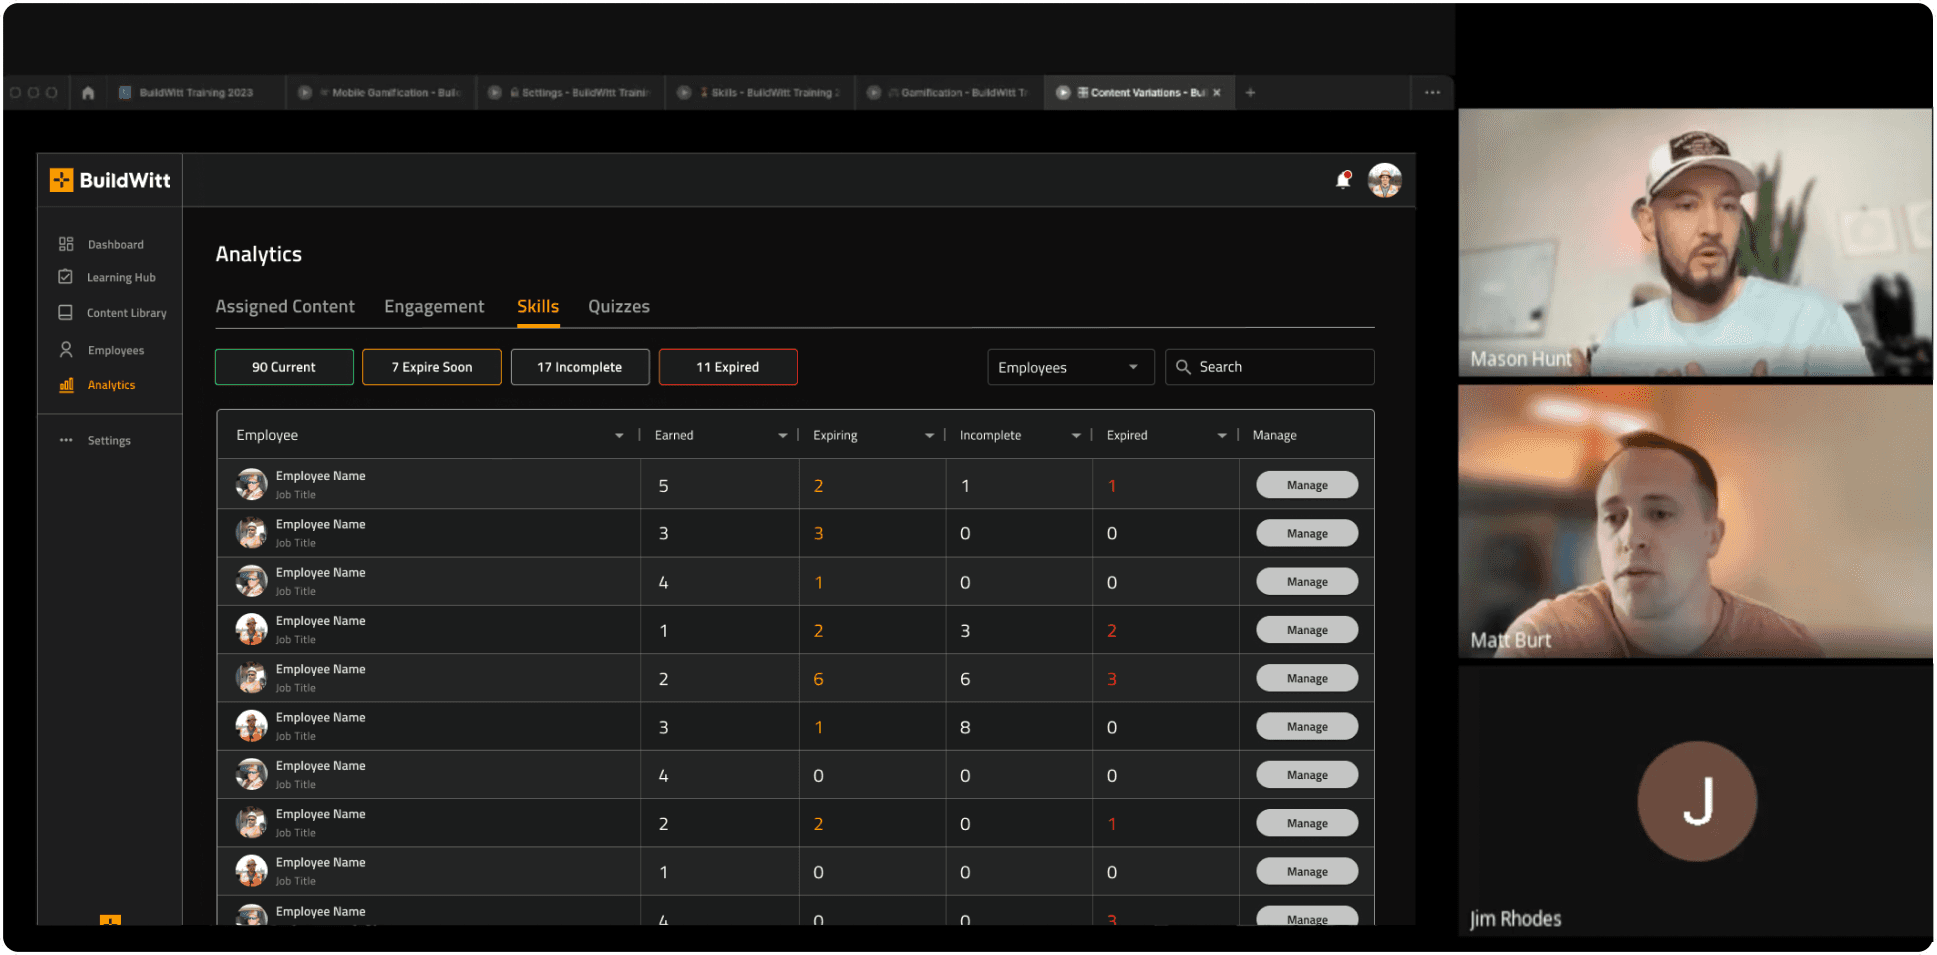
Task: Switch to the Gamification browser tab
Action: [x=950, y=93]
